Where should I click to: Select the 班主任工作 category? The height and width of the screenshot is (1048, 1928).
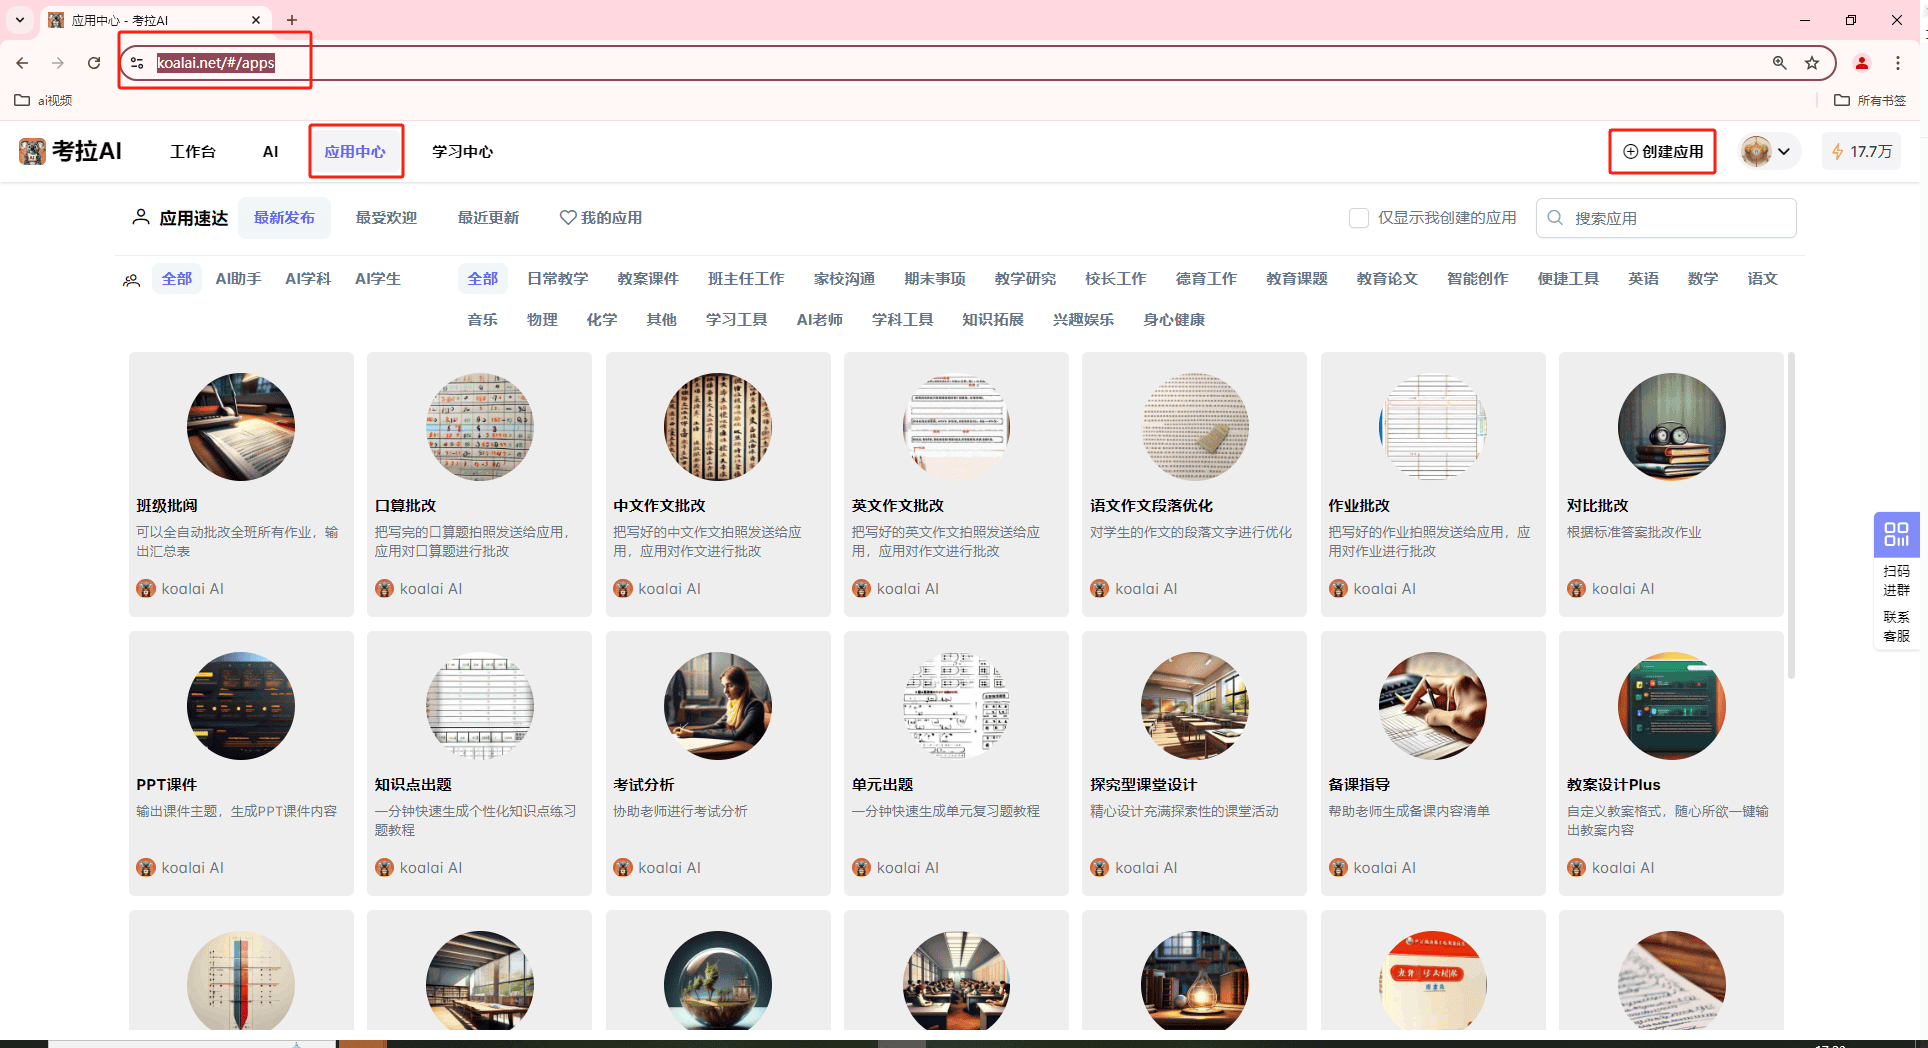coord(746,278)
